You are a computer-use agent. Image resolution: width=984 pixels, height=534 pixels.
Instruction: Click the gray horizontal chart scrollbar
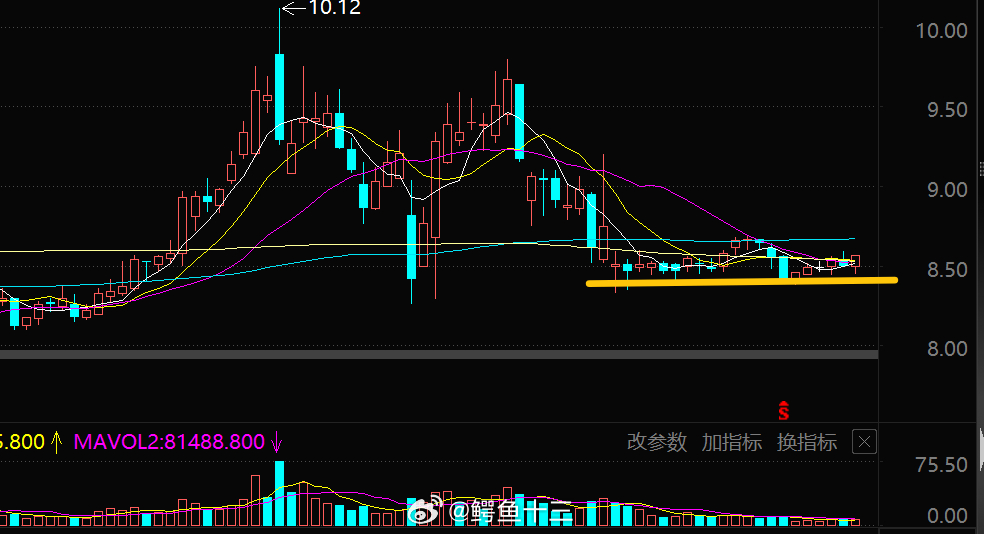pyautogui.click(x=439, y=355)
